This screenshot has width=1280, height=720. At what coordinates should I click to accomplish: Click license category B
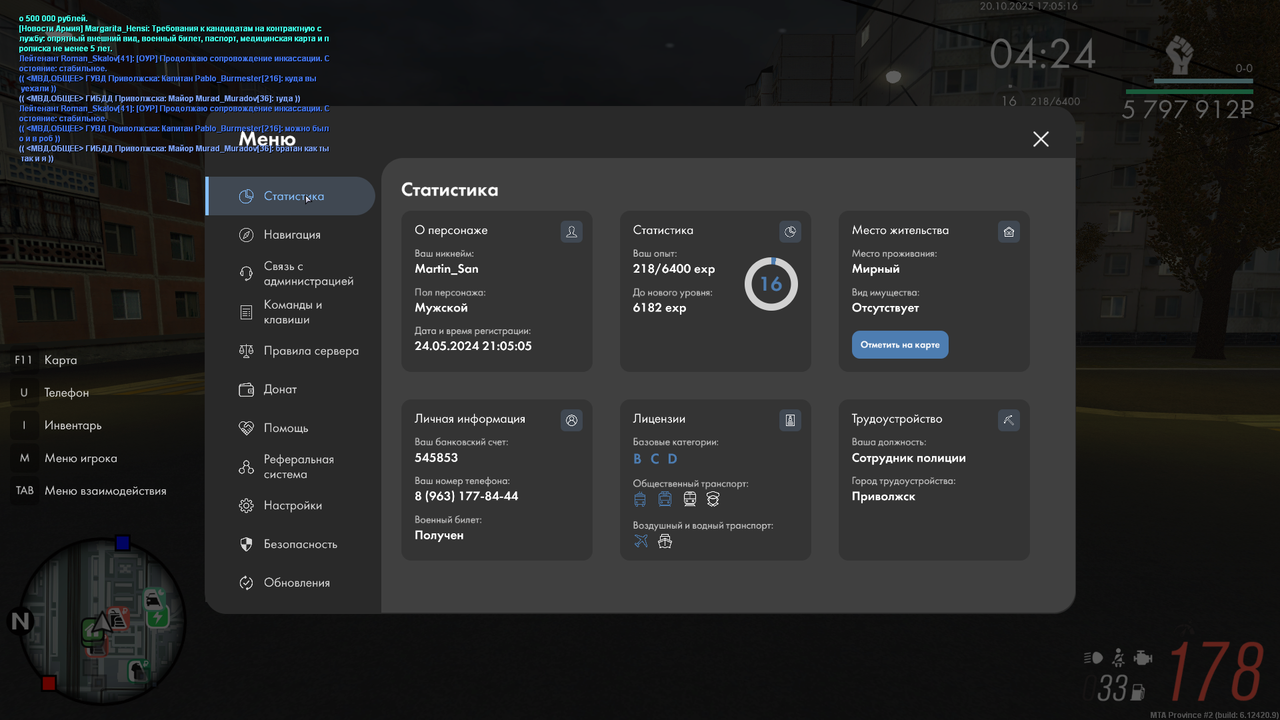click(x=637, y=459)
